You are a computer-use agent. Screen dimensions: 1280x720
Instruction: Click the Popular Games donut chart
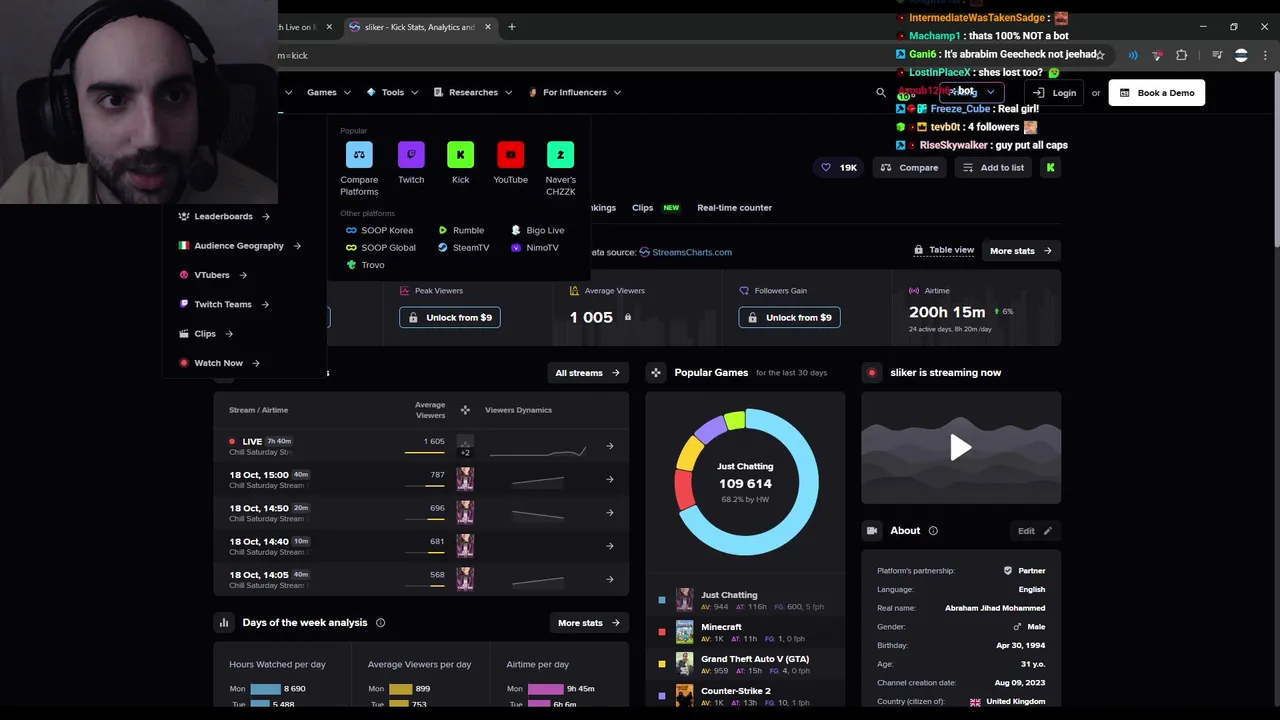coord(746,482)
